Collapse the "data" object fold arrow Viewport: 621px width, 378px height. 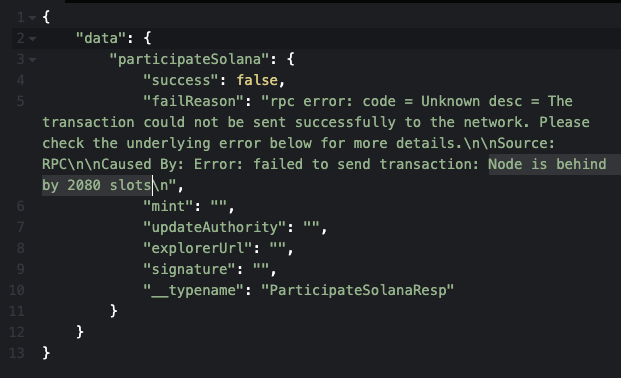pyautogui.click(x=32, y=39)
